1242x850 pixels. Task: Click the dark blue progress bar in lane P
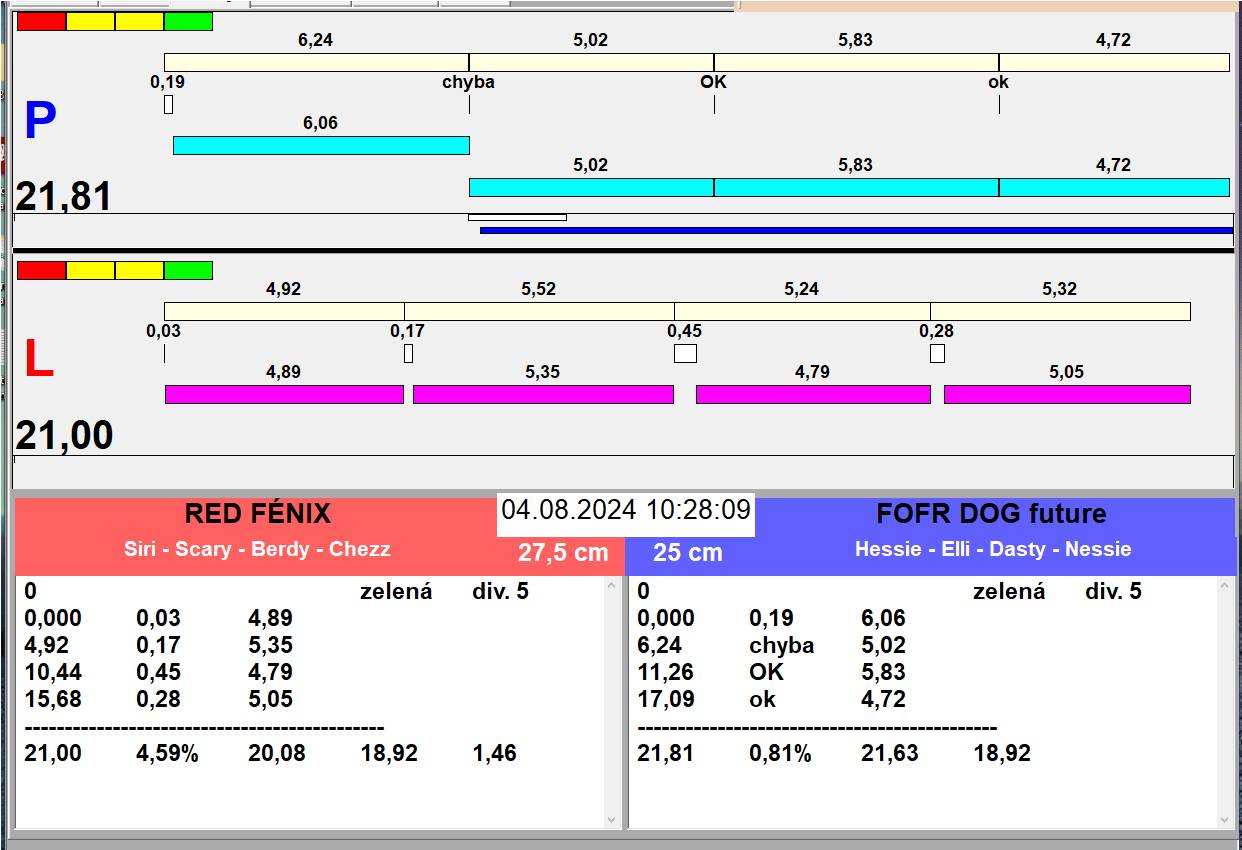click(x=856, y=230)
